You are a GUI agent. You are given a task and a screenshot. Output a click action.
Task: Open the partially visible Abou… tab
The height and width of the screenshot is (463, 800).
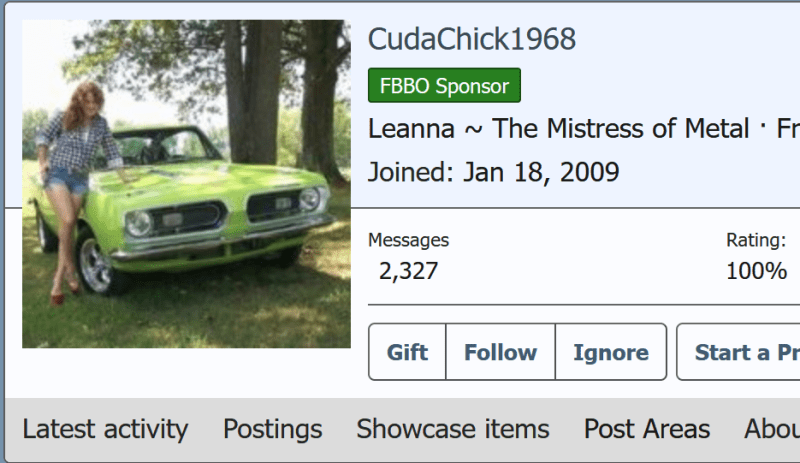click(x=771, y=429)
